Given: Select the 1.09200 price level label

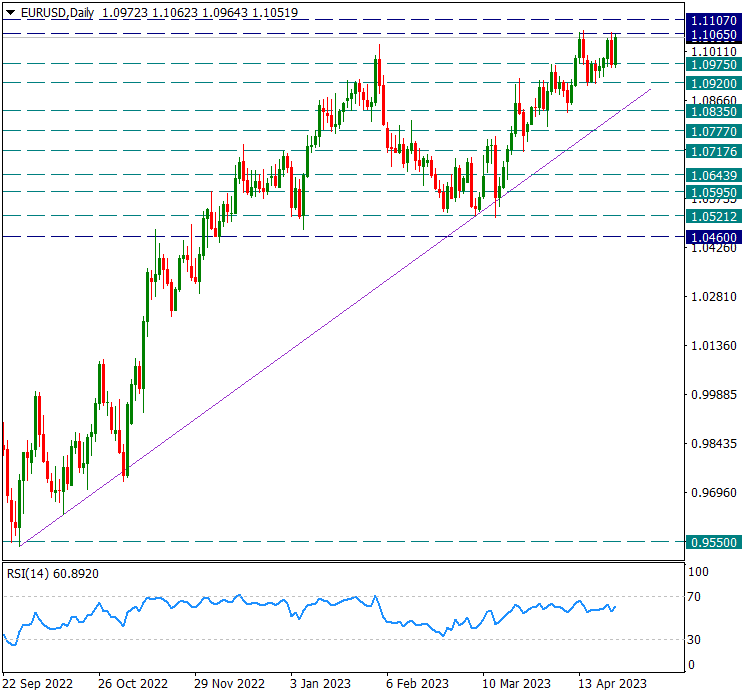Looking at the screenshot, I should (x=714, y=83).
